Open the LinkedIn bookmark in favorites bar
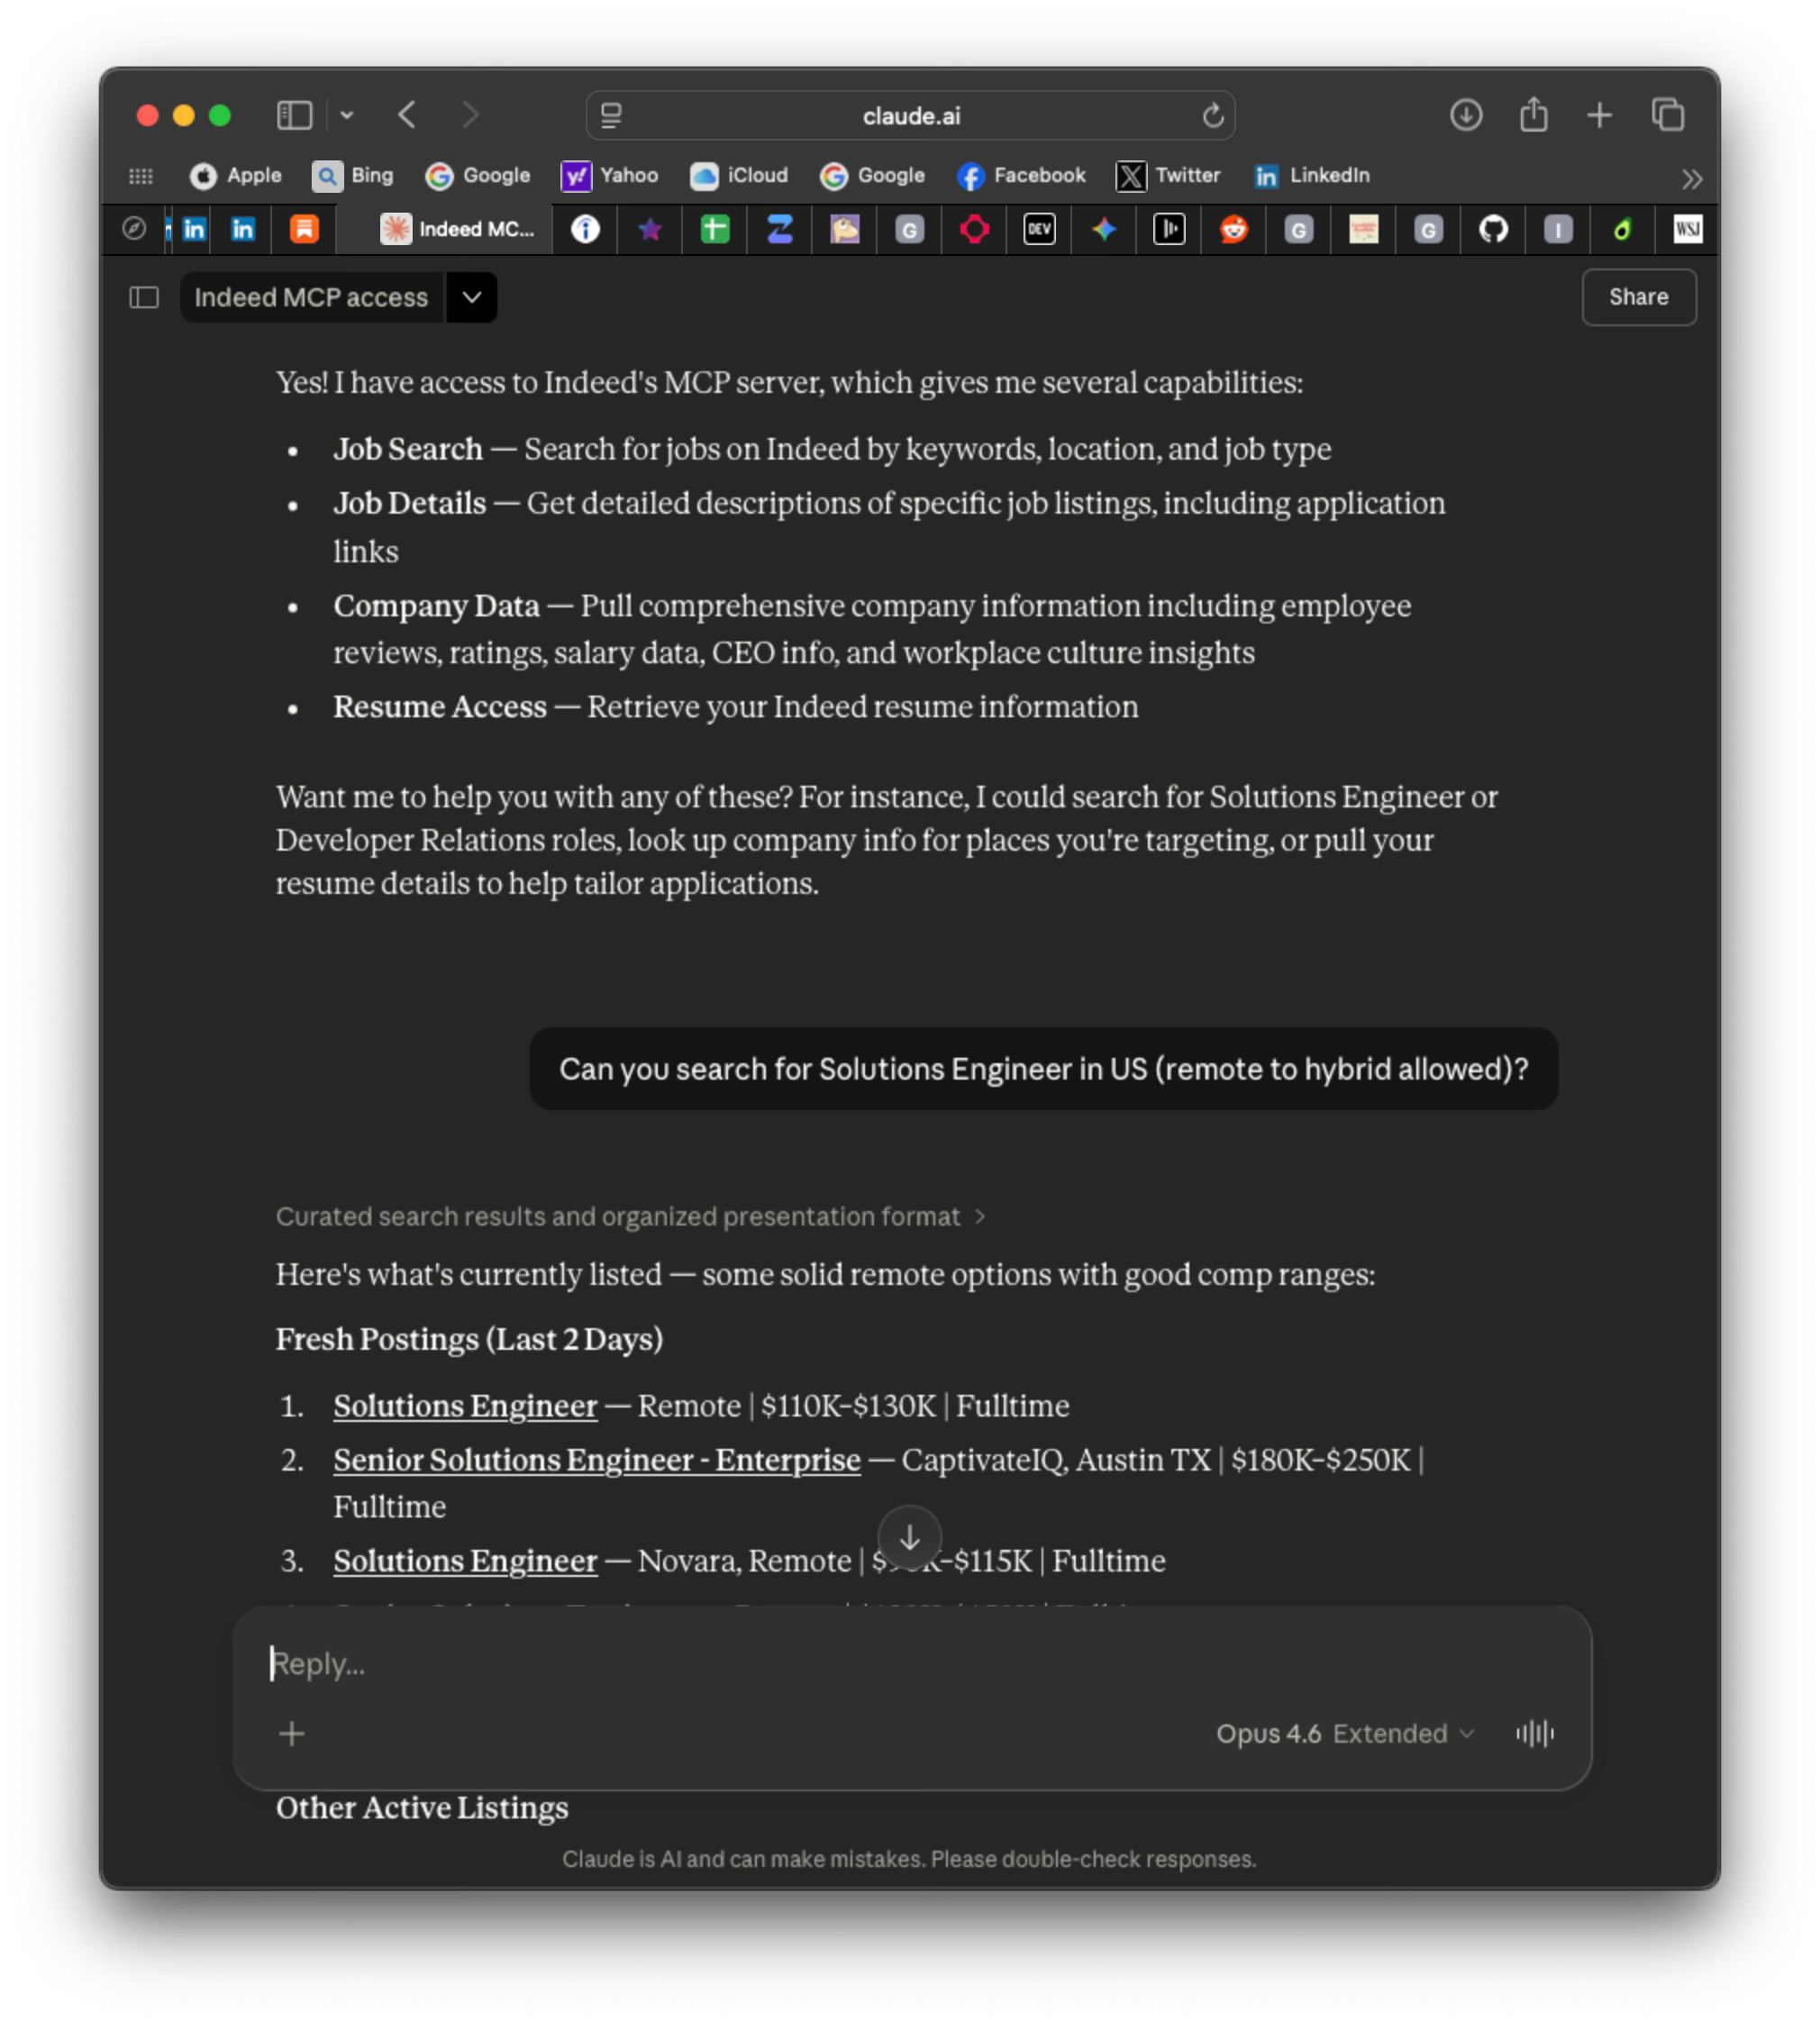Image resolution: width=1820 pixels, height=2022 pixels. 1311,175
